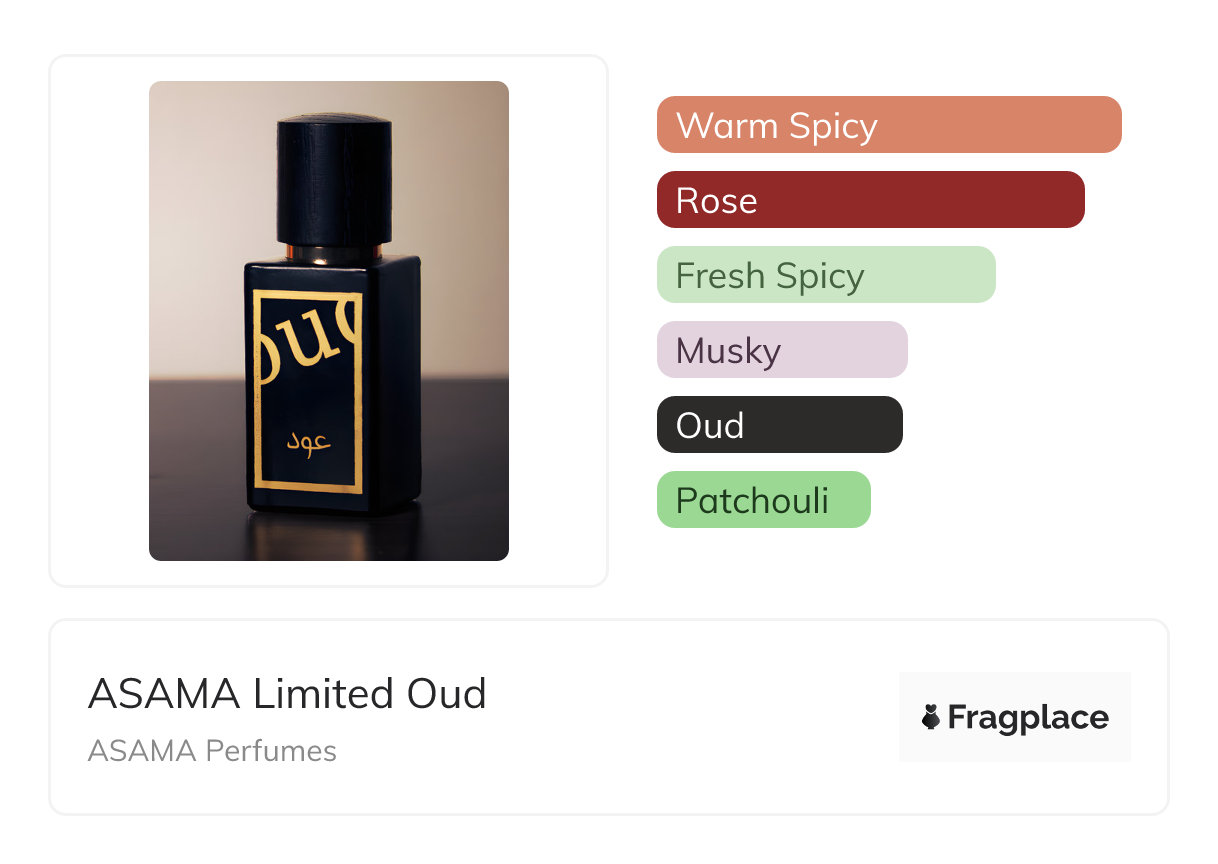Select the green Patchouli accord bar

pyautogui.click(x=763, y=500)
